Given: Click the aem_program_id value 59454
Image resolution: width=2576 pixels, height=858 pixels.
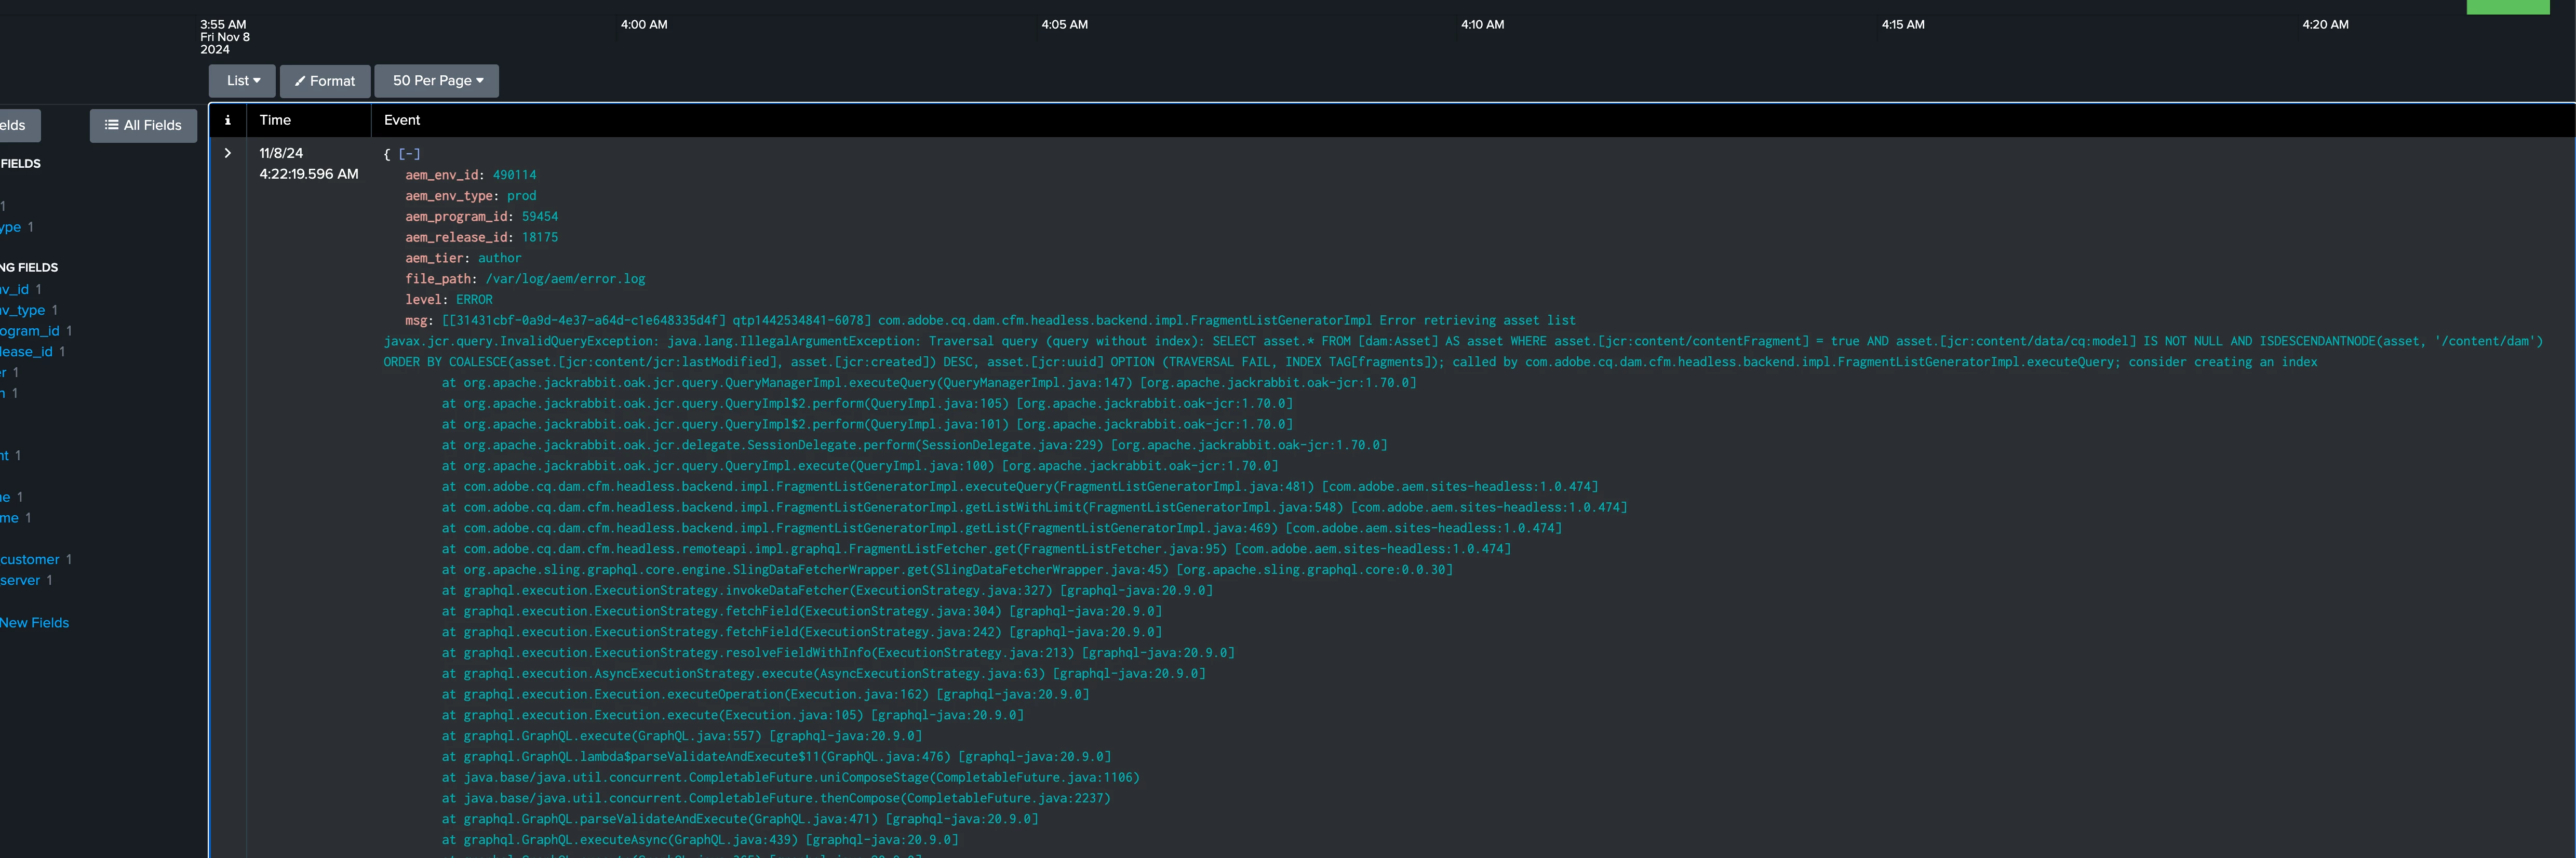Looking at the screenshot, I should coord(539,217).
